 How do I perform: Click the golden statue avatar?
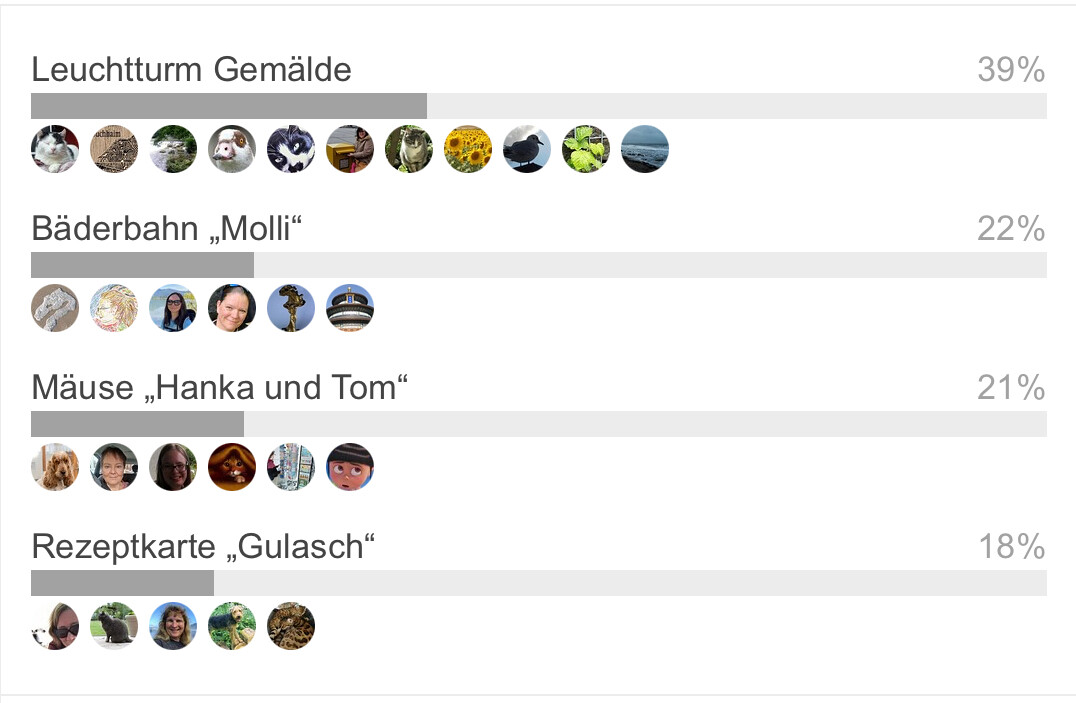pyautogui.click(x=291, y=308)
